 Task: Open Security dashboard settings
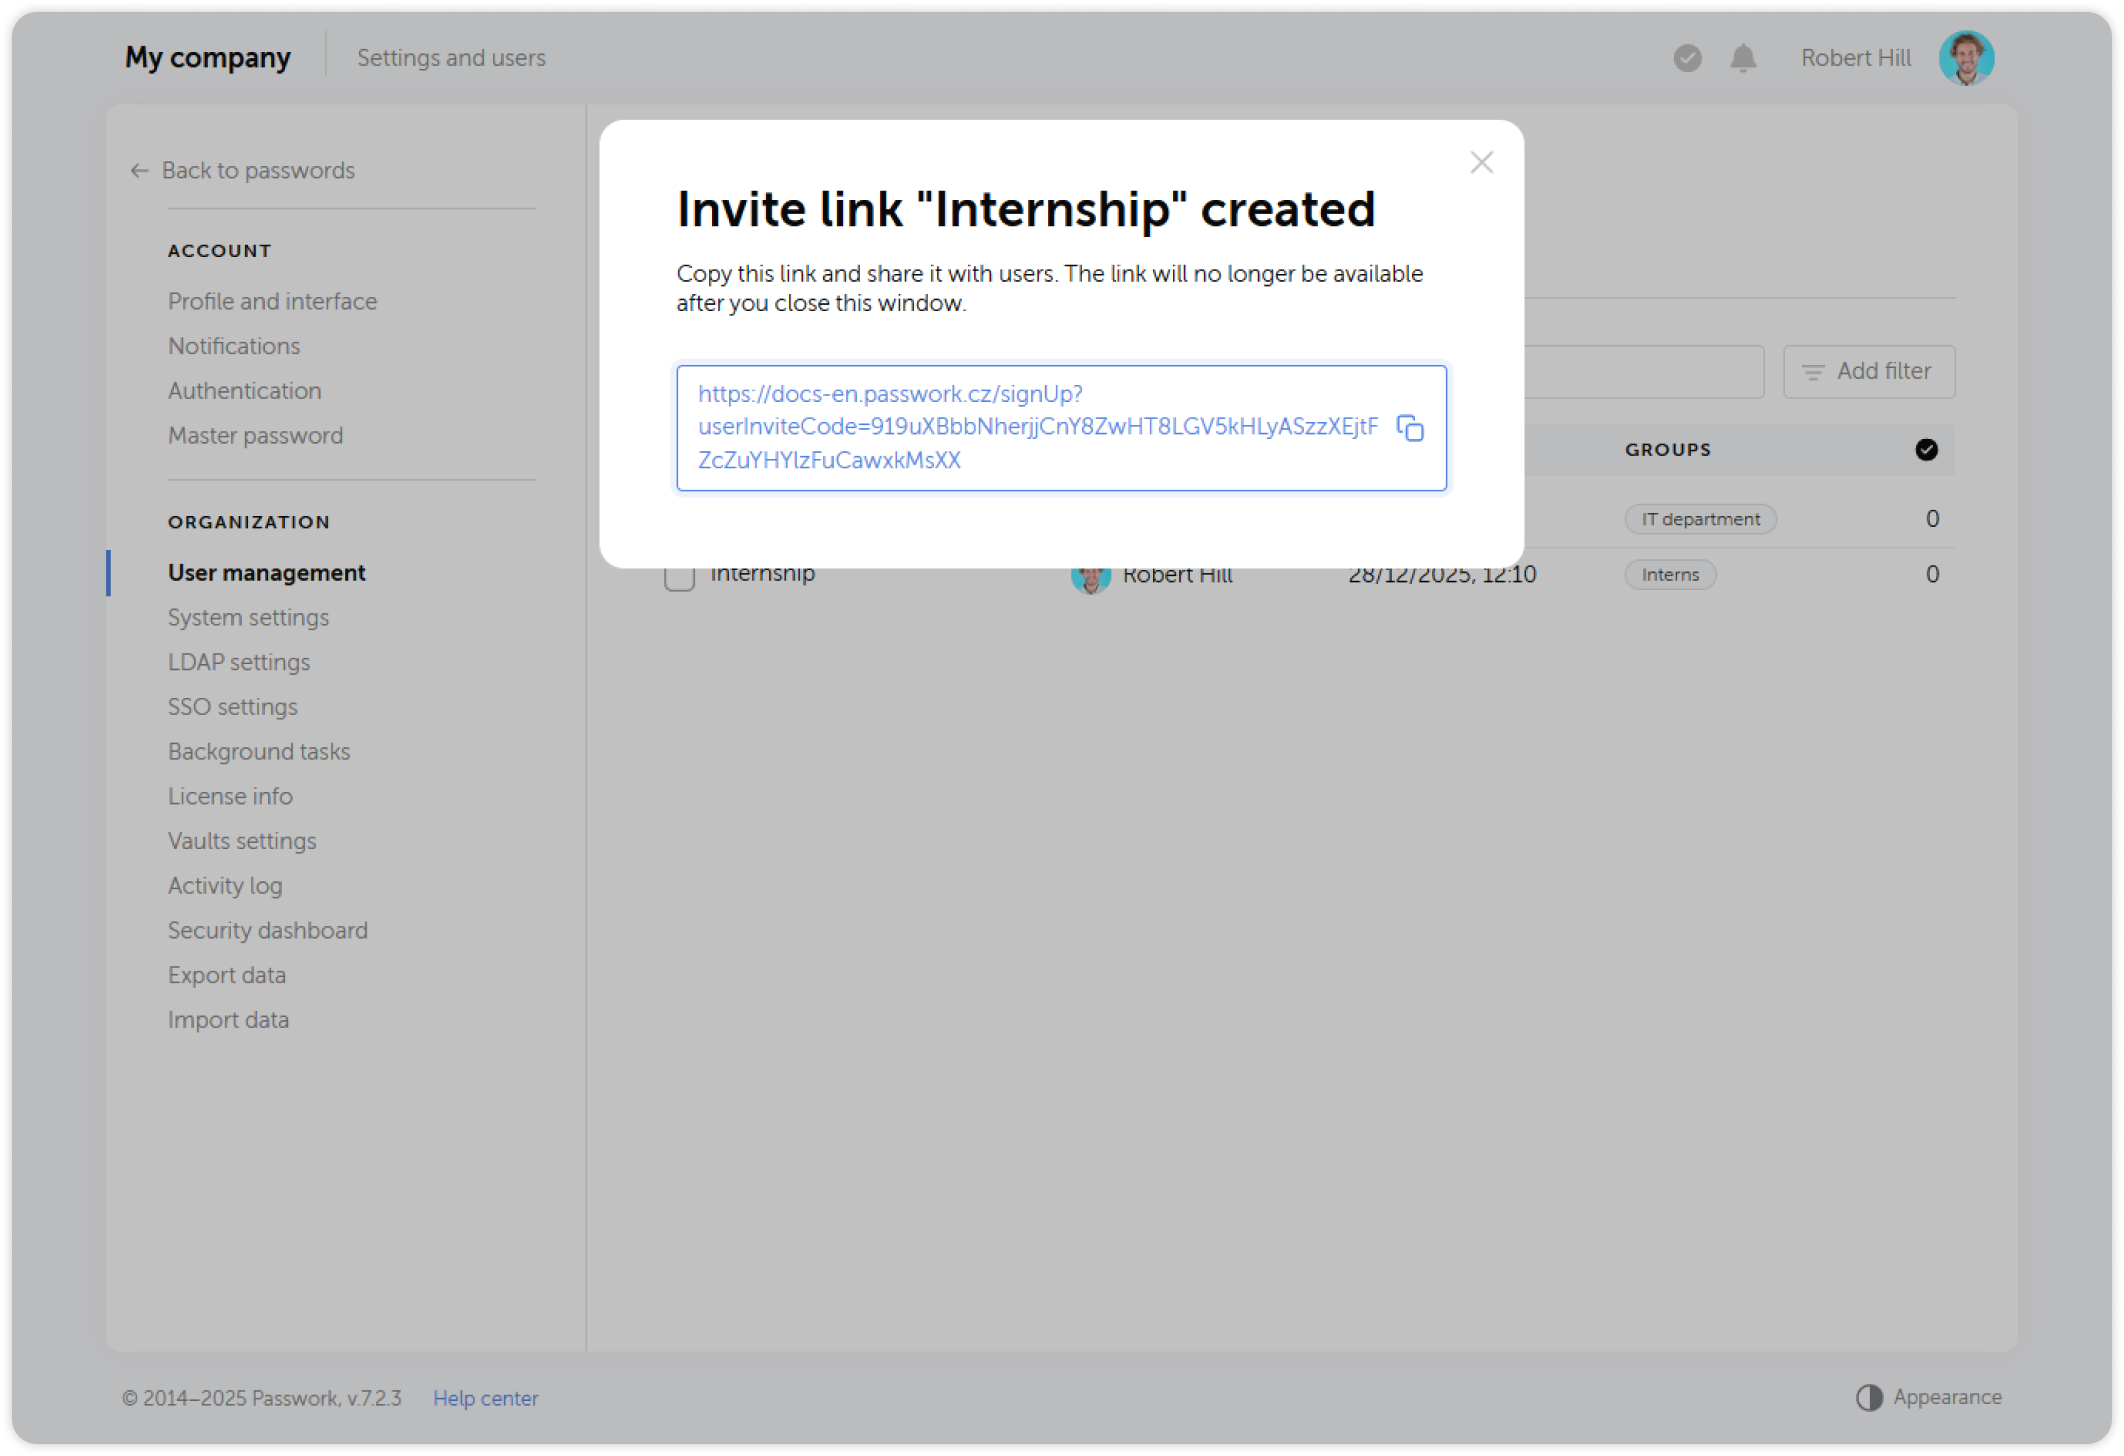click(267, 930)
